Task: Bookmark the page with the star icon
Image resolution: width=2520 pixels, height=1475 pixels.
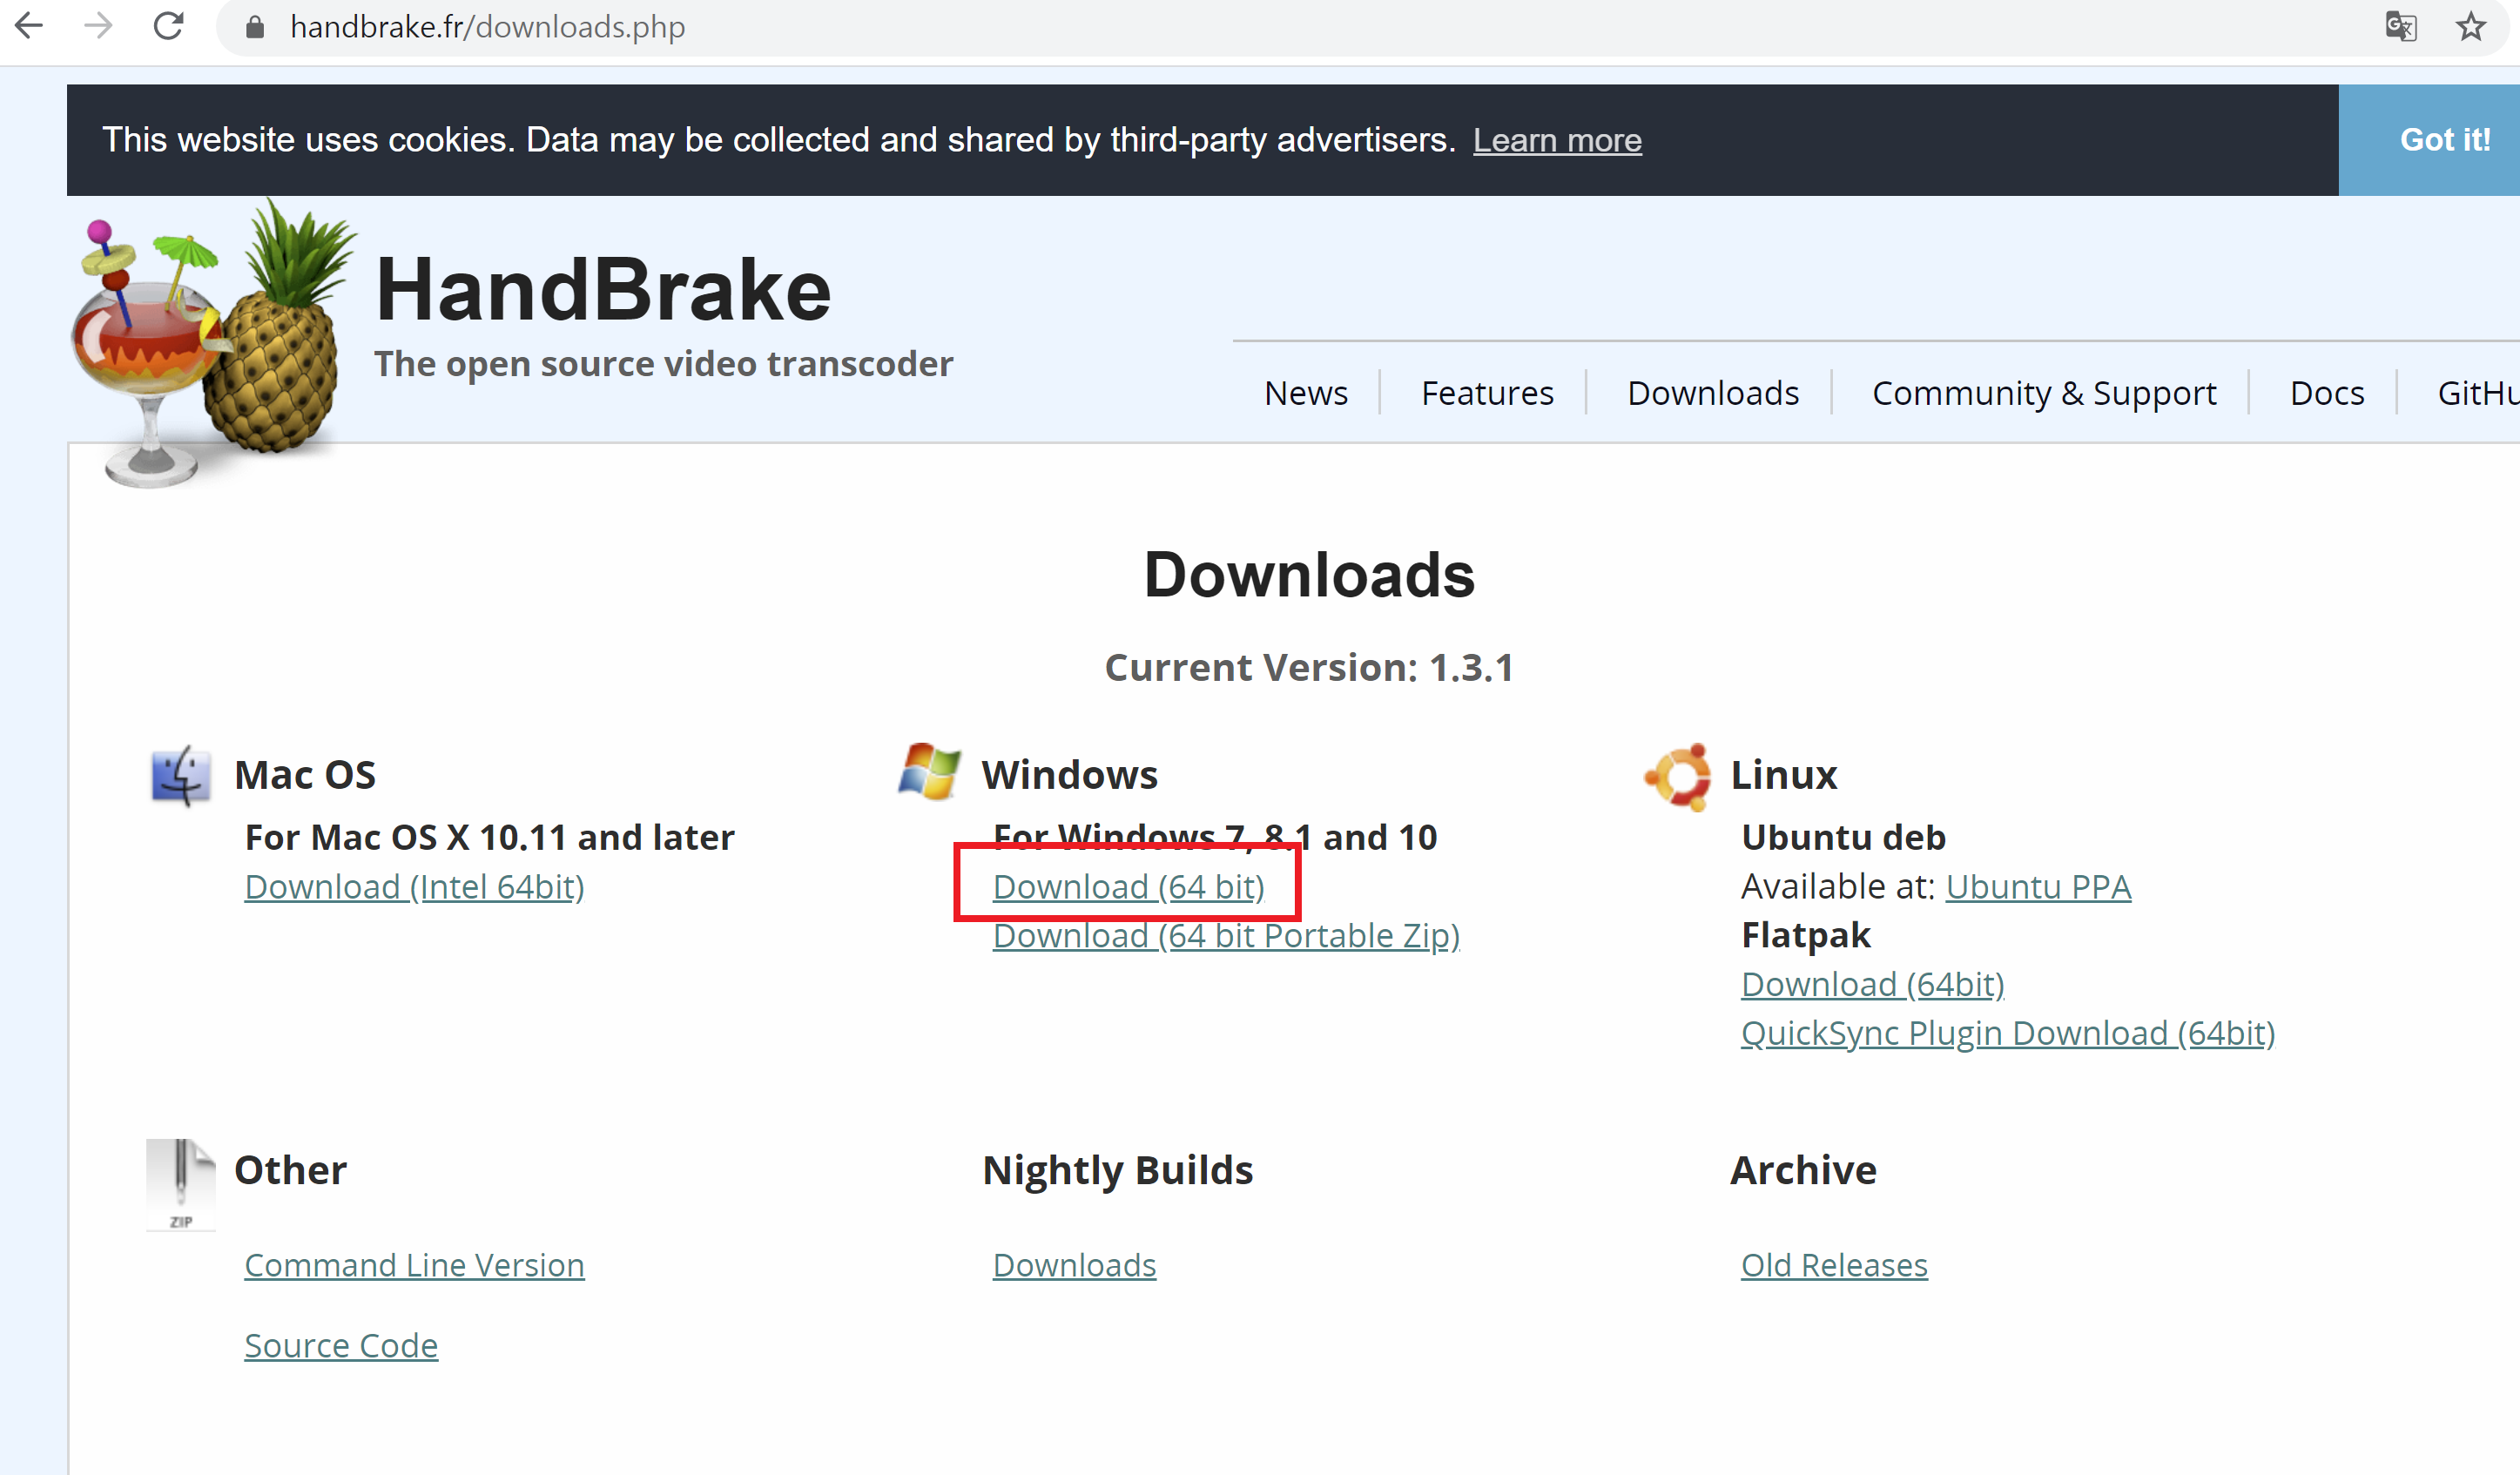Action: point(2471,27)
